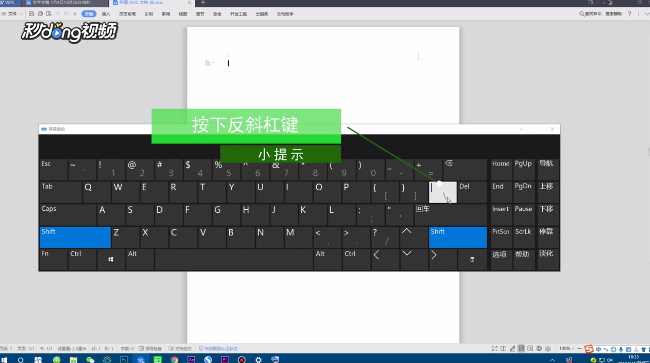Click the Save icon in WPS toolbar

tap(31, 14)
